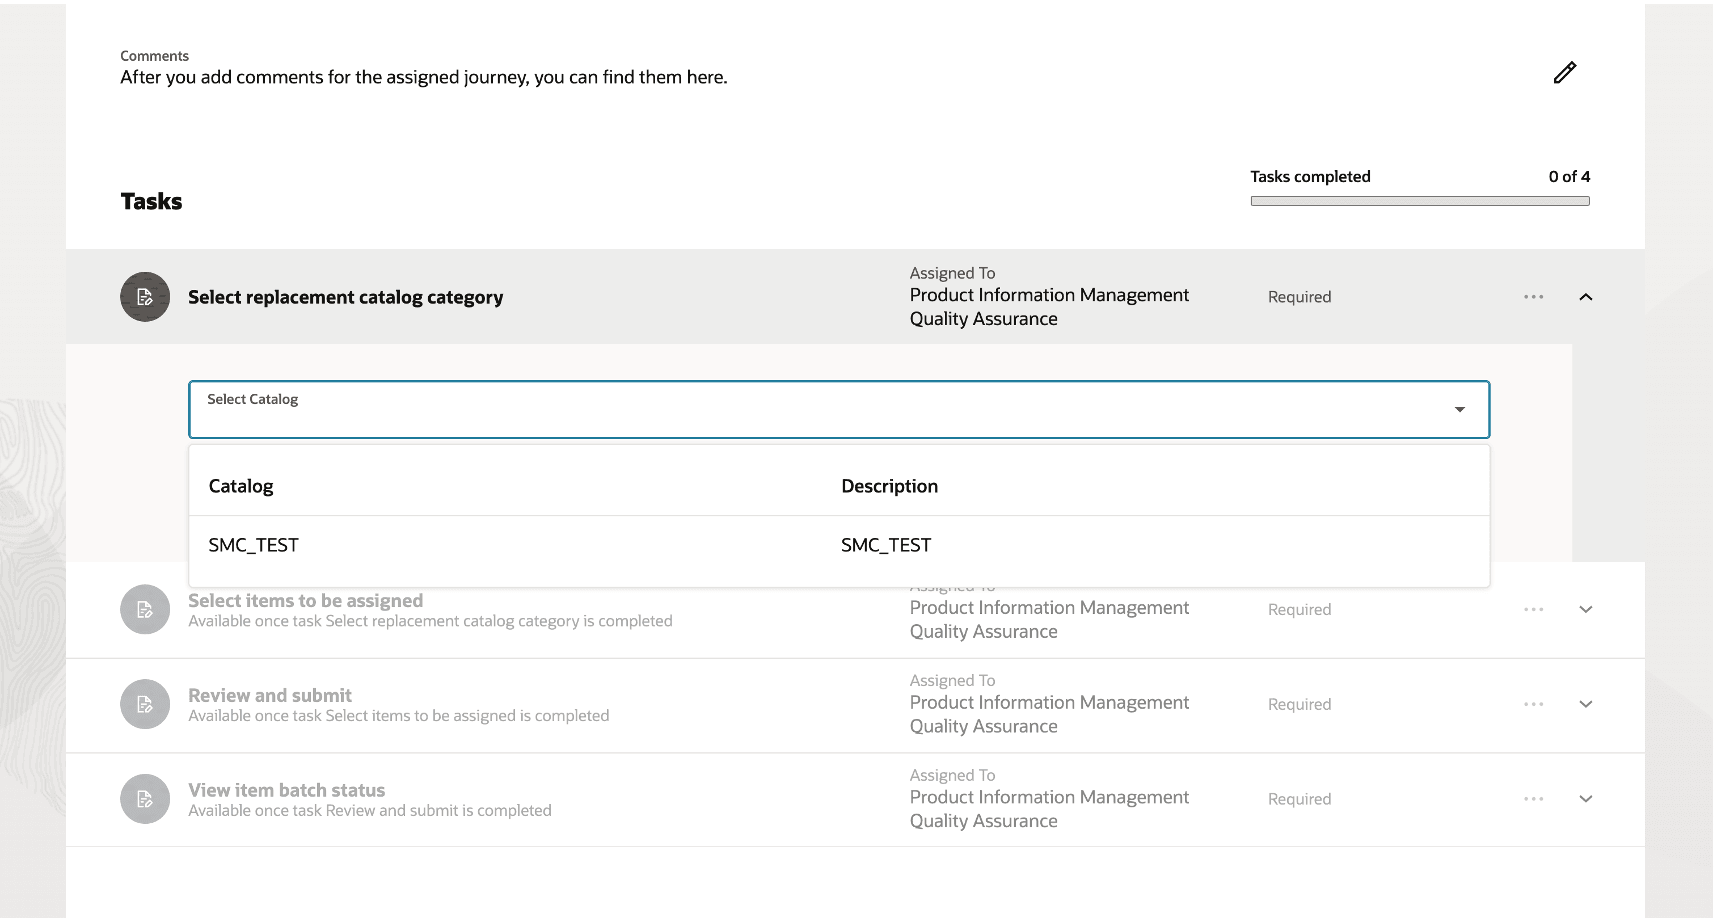Viewport: 1714px width, 918px height.
Task: Expand the View item batch status task
Action: pyautogui.click(x=1586, y=799)
